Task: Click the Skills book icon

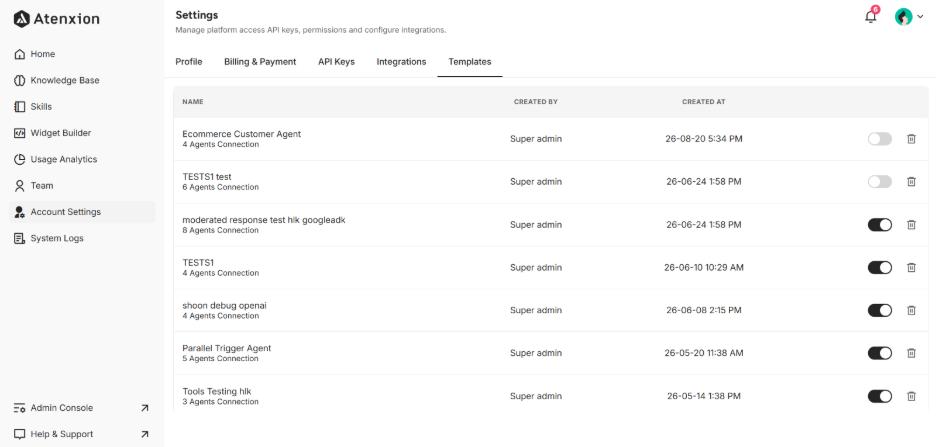Action: (19, 106)
